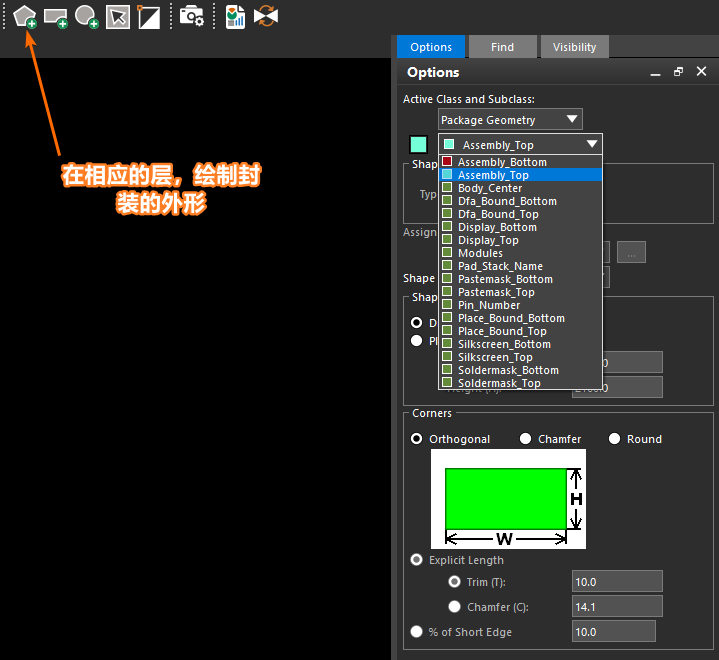Select the Orthogonal corners radio button
The image size is (719, 660).
click(x=417, y=439)
